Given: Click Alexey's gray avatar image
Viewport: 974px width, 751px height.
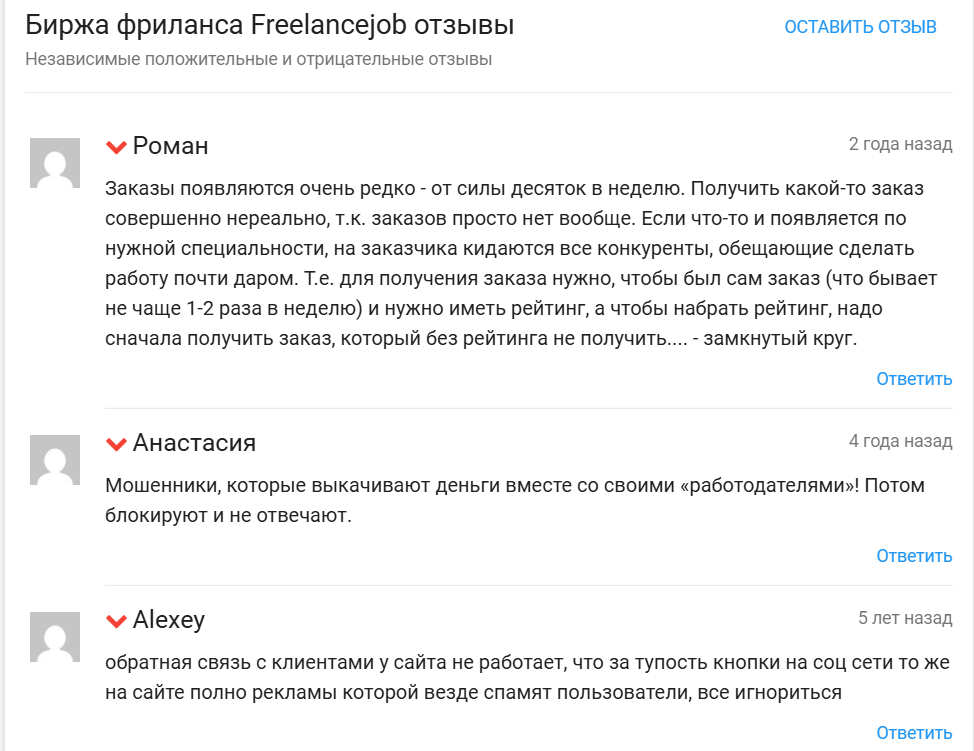Looking at the screenshot, I should tap(55, 637).
